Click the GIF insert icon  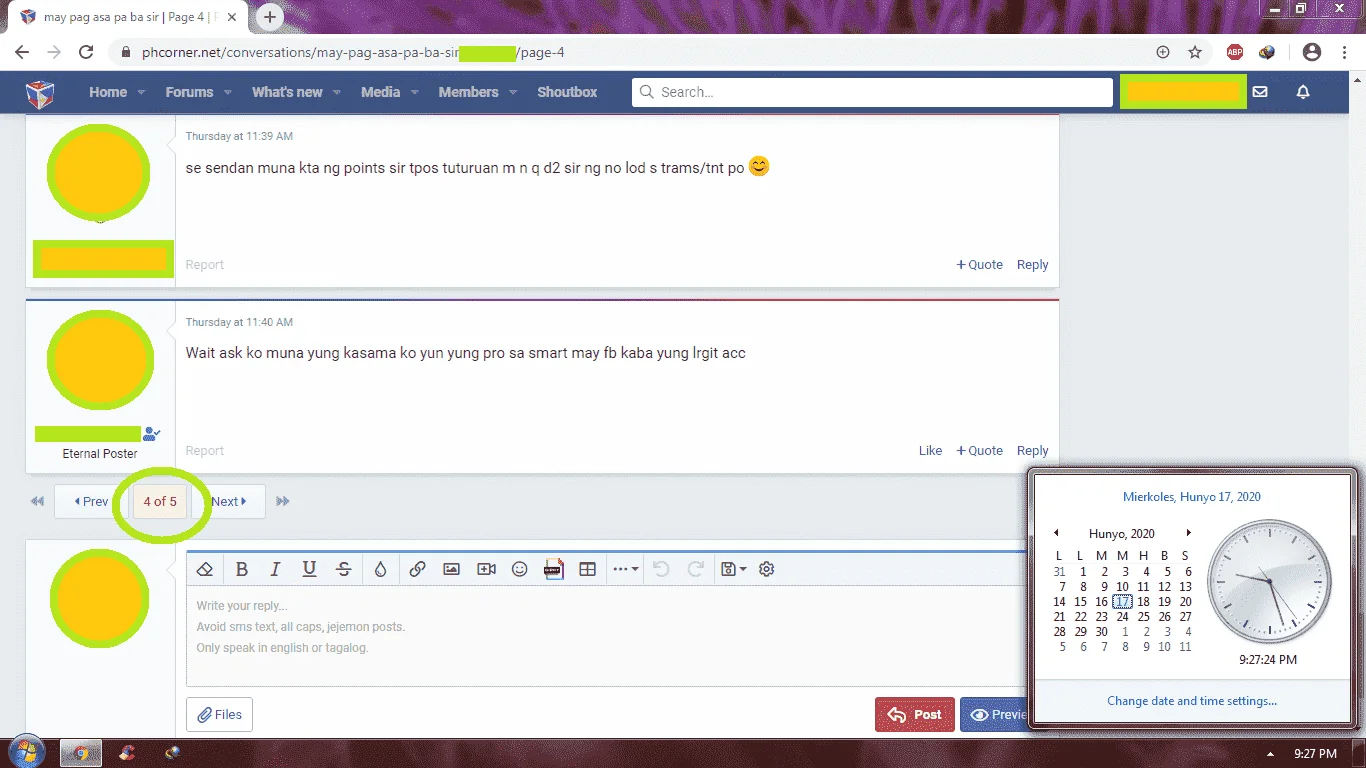tap(553, 569)
